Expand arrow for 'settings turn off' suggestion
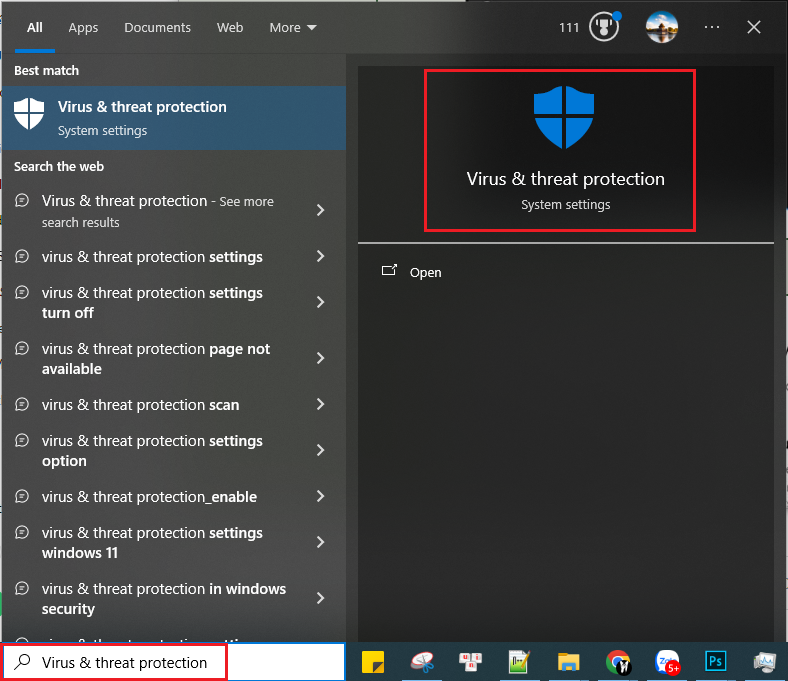 pos(320,302)
